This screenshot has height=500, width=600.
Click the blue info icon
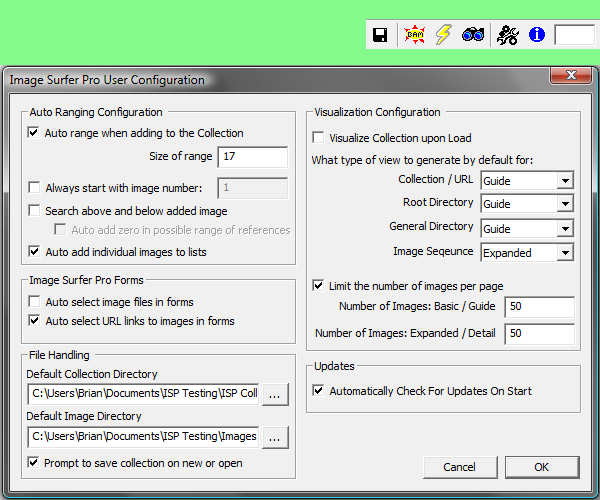click(x=537, y=35)
